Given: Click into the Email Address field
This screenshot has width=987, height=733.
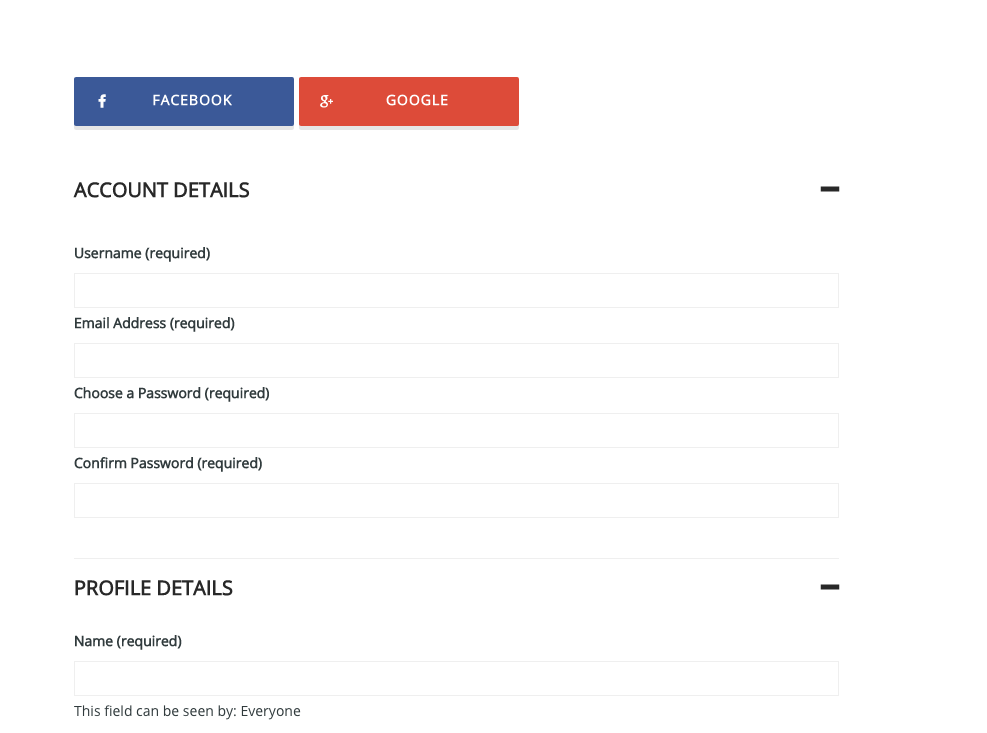Looking at the screenshot, I should (x=456, y=361).
